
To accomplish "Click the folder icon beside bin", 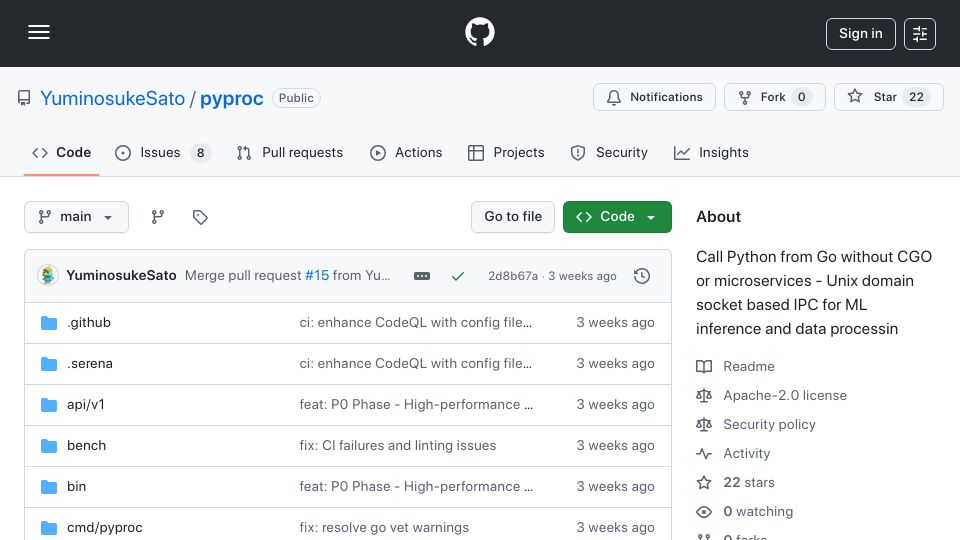I will click(49, 487).
